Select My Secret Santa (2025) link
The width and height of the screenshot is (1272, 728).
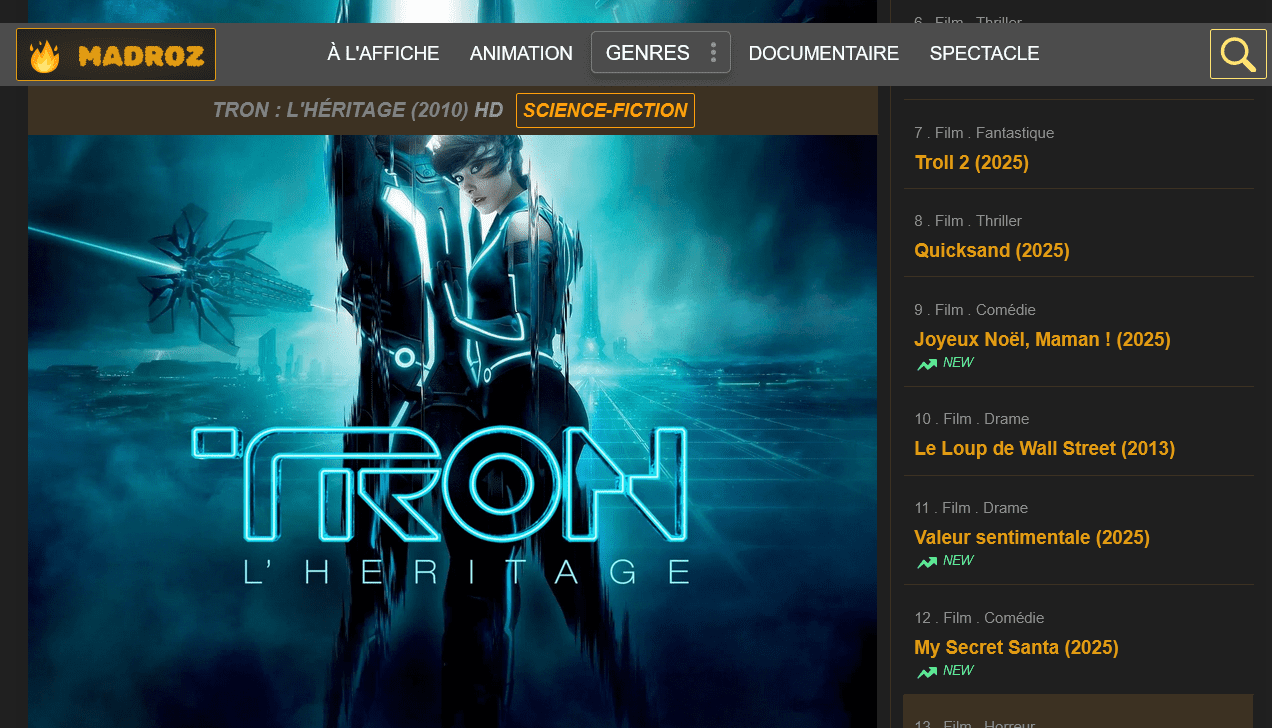click(1015, 648)
